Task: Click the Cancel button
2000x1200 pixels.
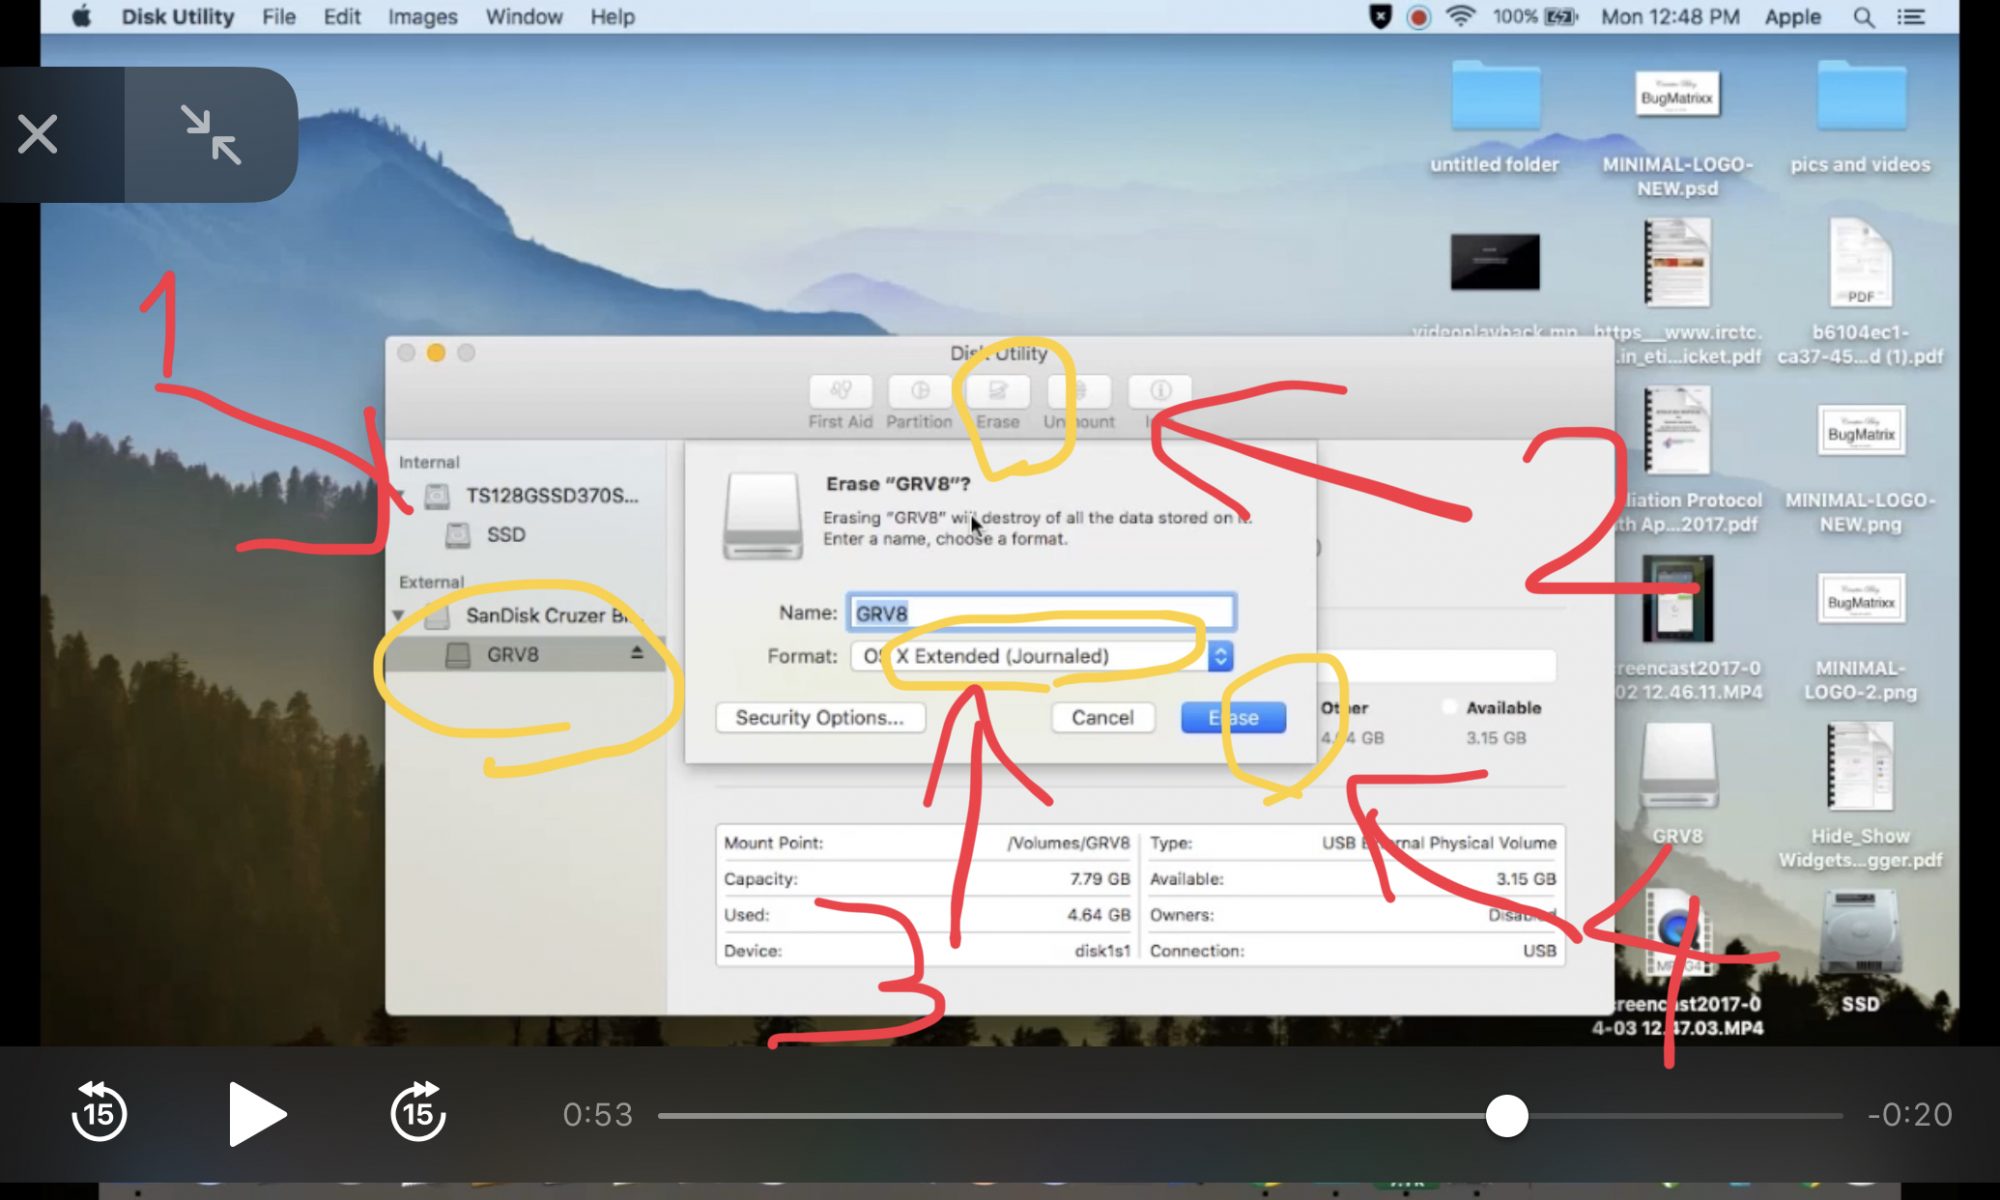Action: tap(1102, 717)
